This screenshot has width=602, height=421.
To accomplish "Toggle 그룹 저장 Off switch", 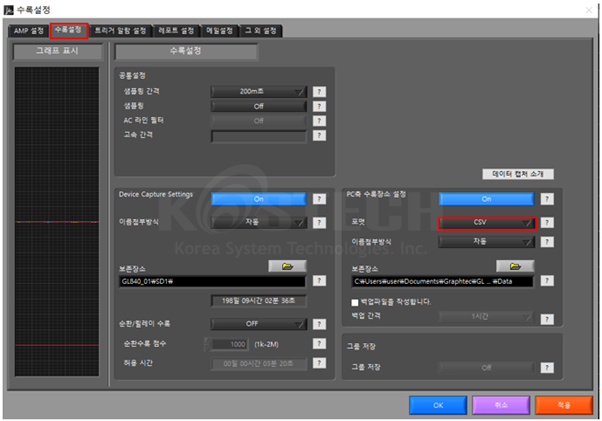I will click(486, 368).
